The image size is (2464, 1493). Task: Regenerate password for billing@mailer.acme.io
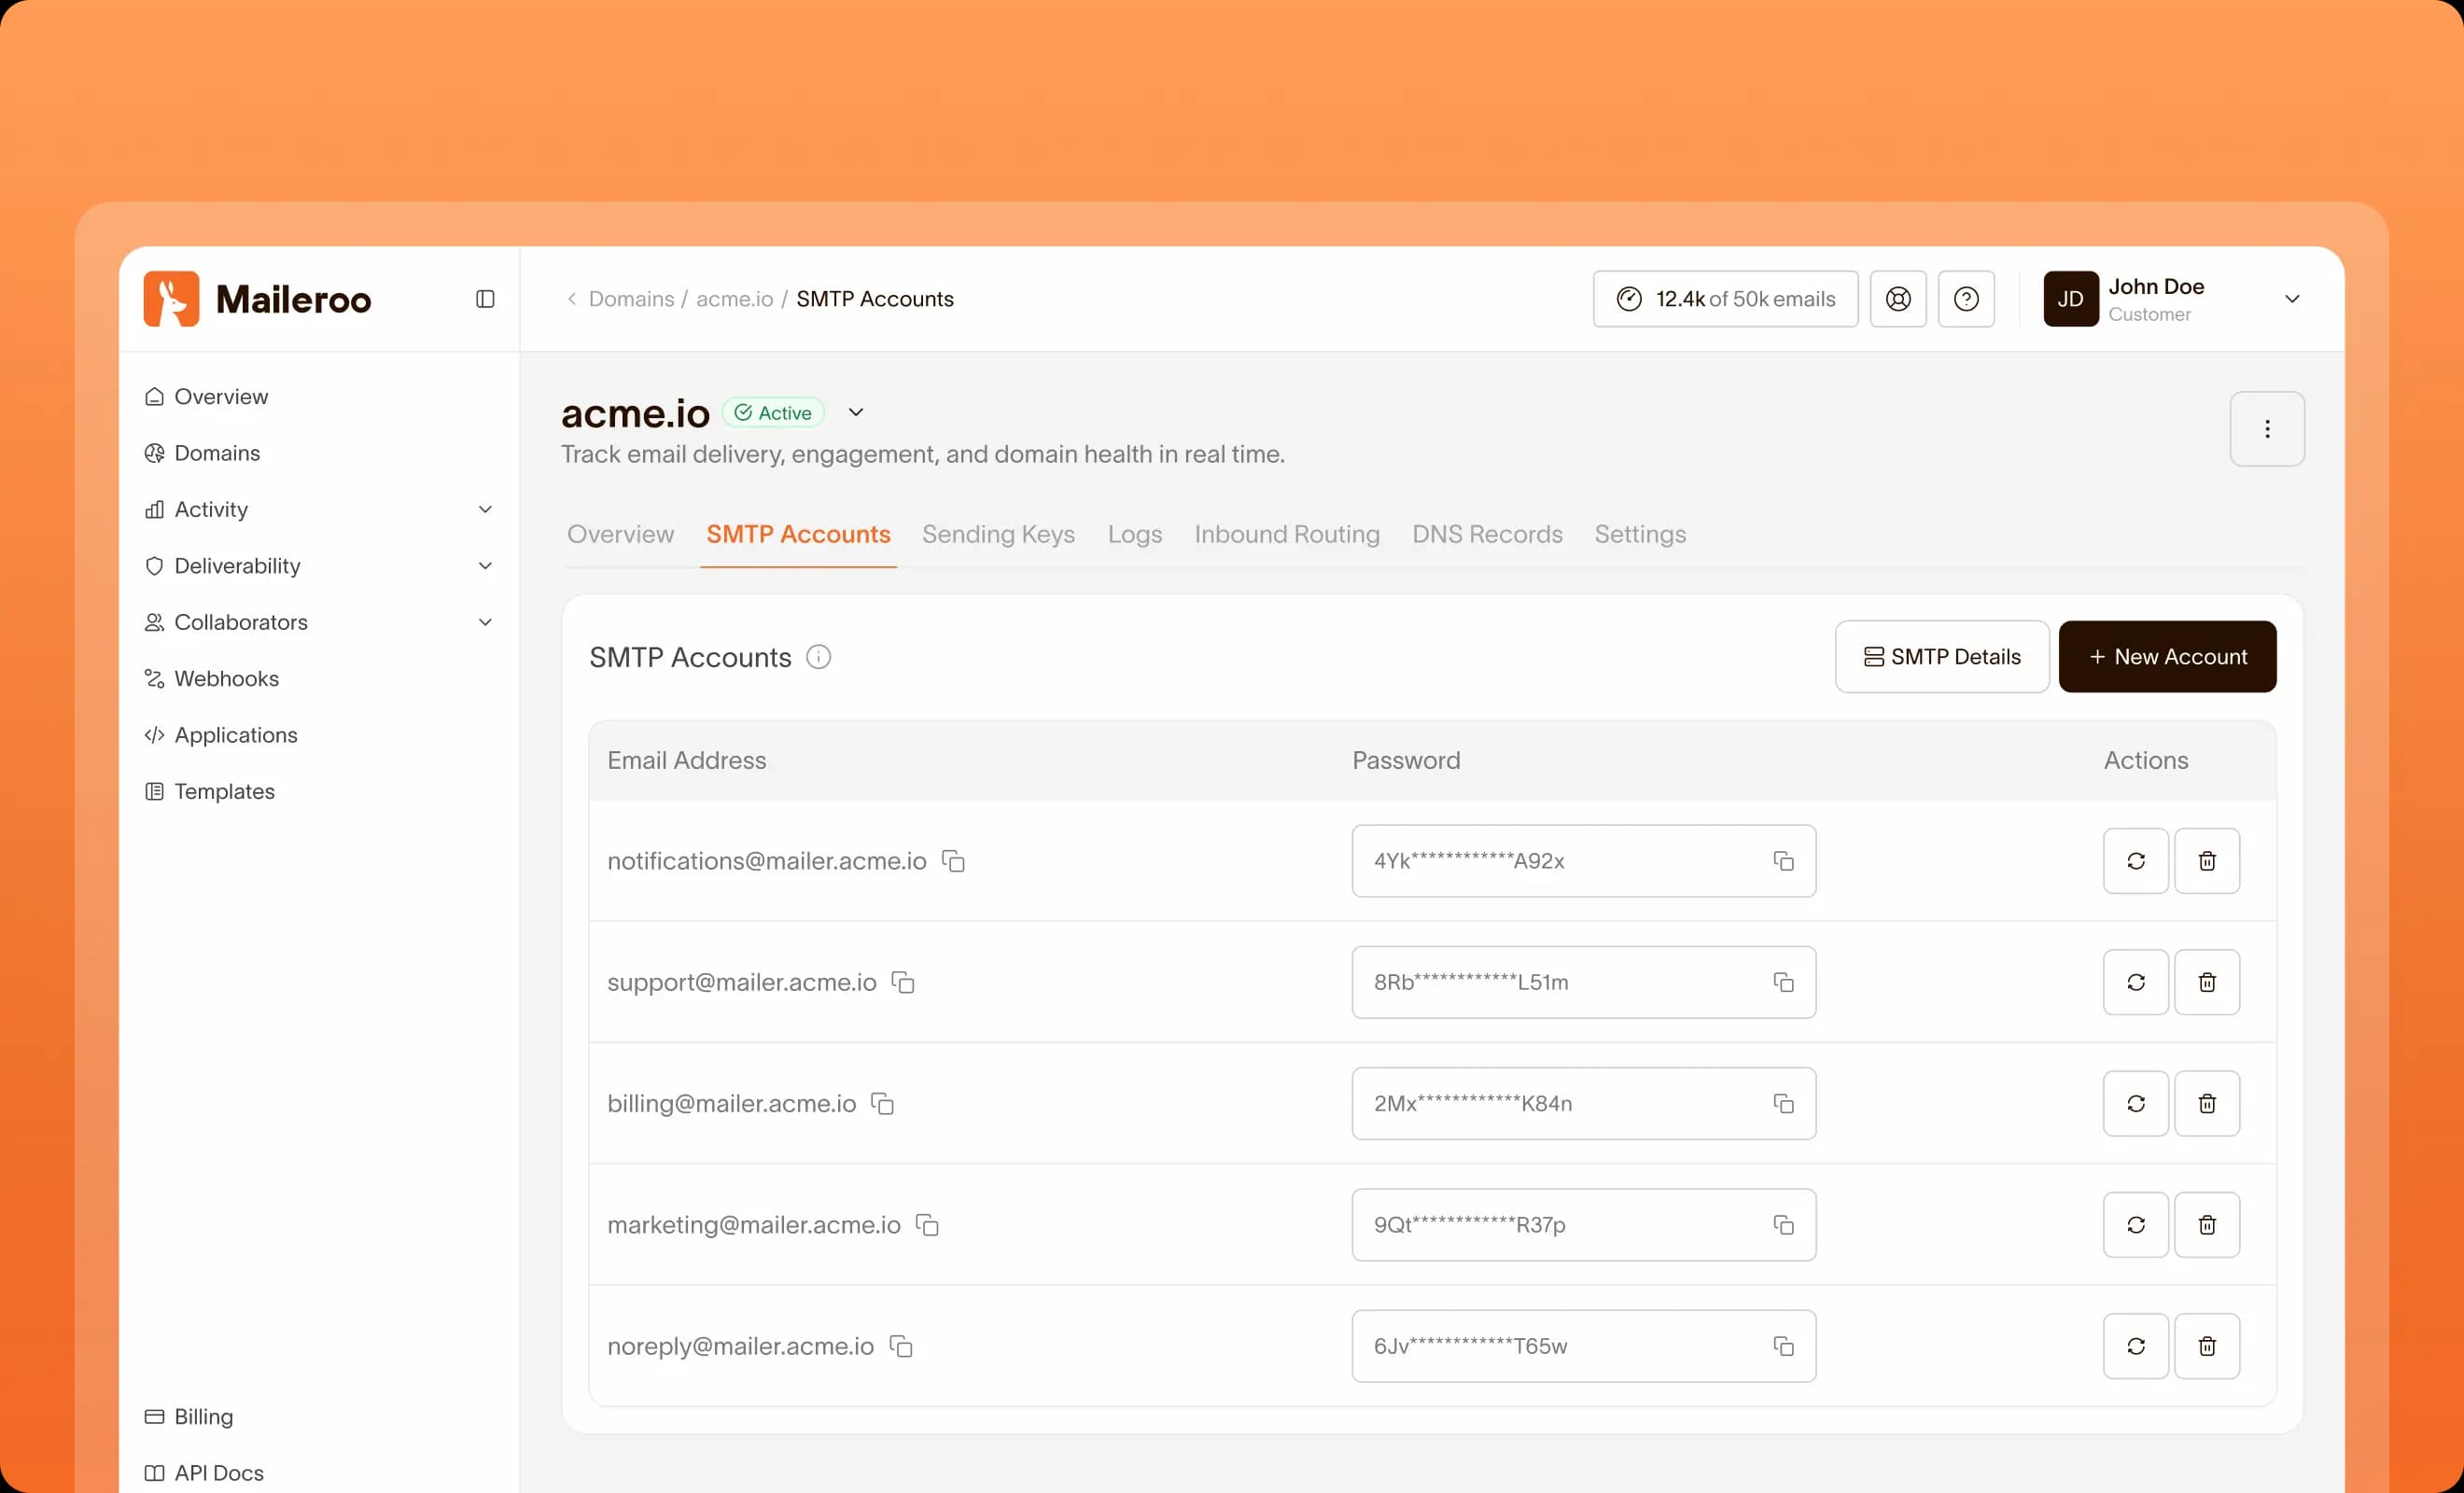pos(2135,1103)
